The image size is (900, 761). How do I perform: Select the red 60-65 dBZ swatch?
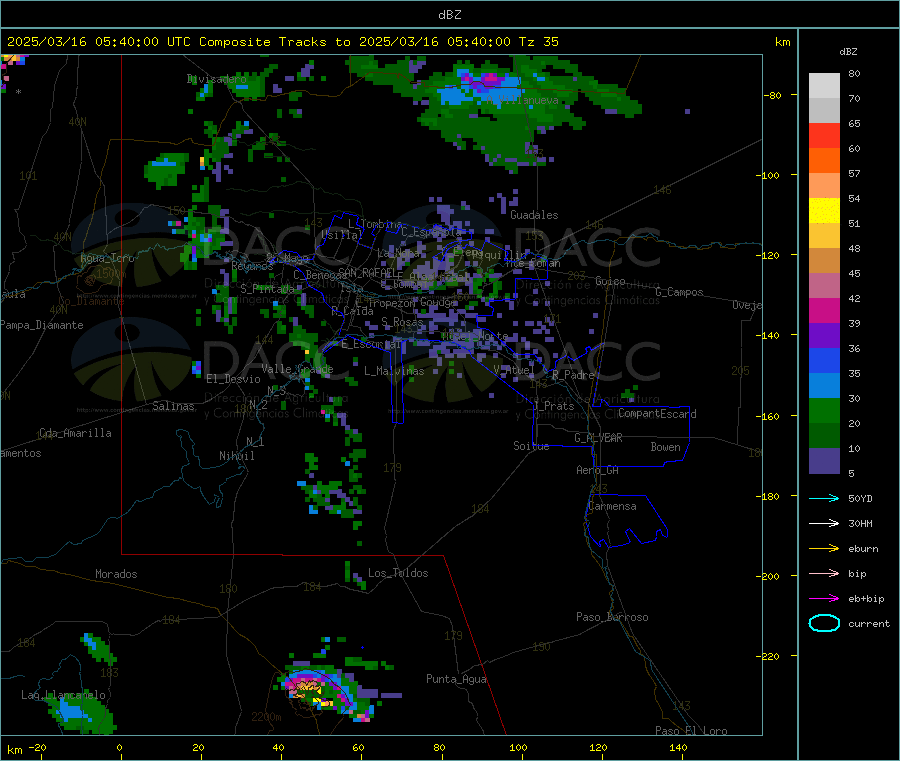[824, 136]
